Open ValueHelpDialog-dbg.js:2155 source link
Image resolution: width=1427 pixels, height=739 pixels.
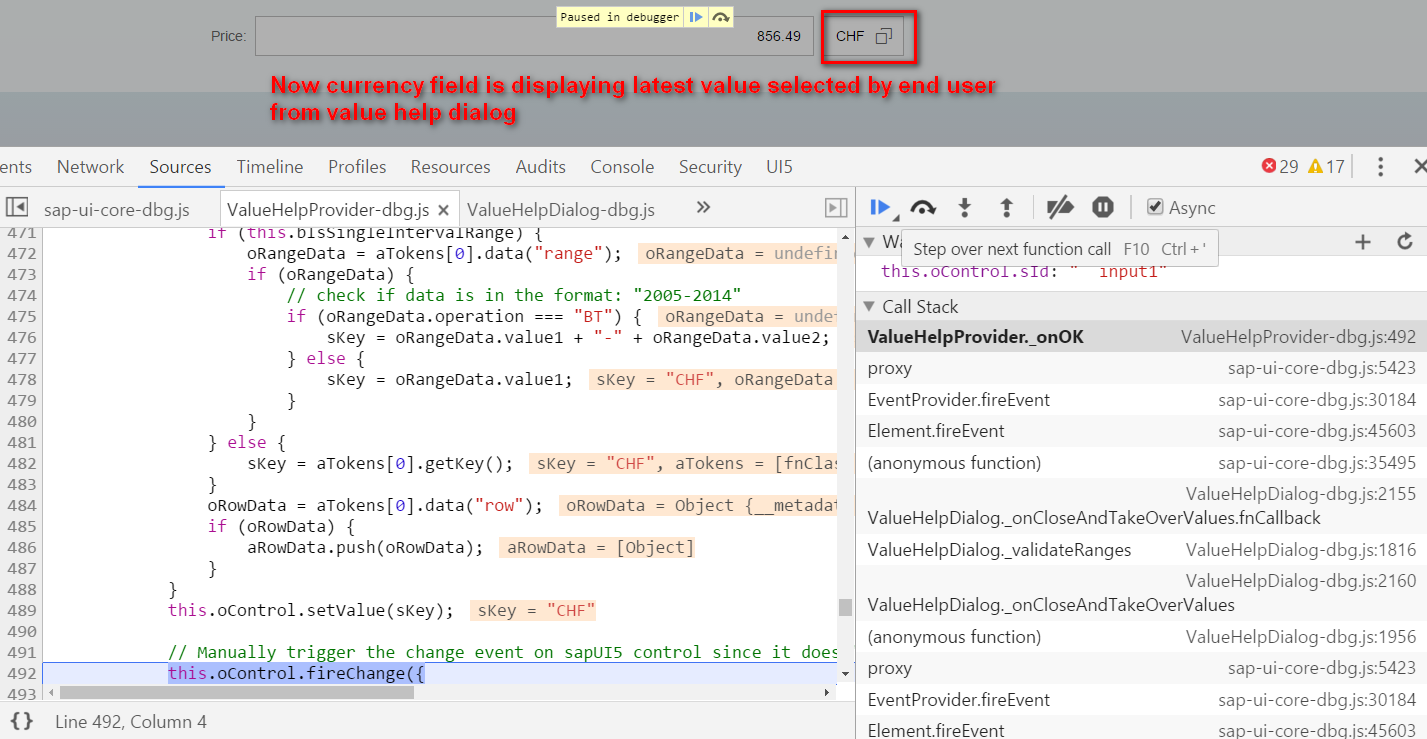(x=1301, y=494)
